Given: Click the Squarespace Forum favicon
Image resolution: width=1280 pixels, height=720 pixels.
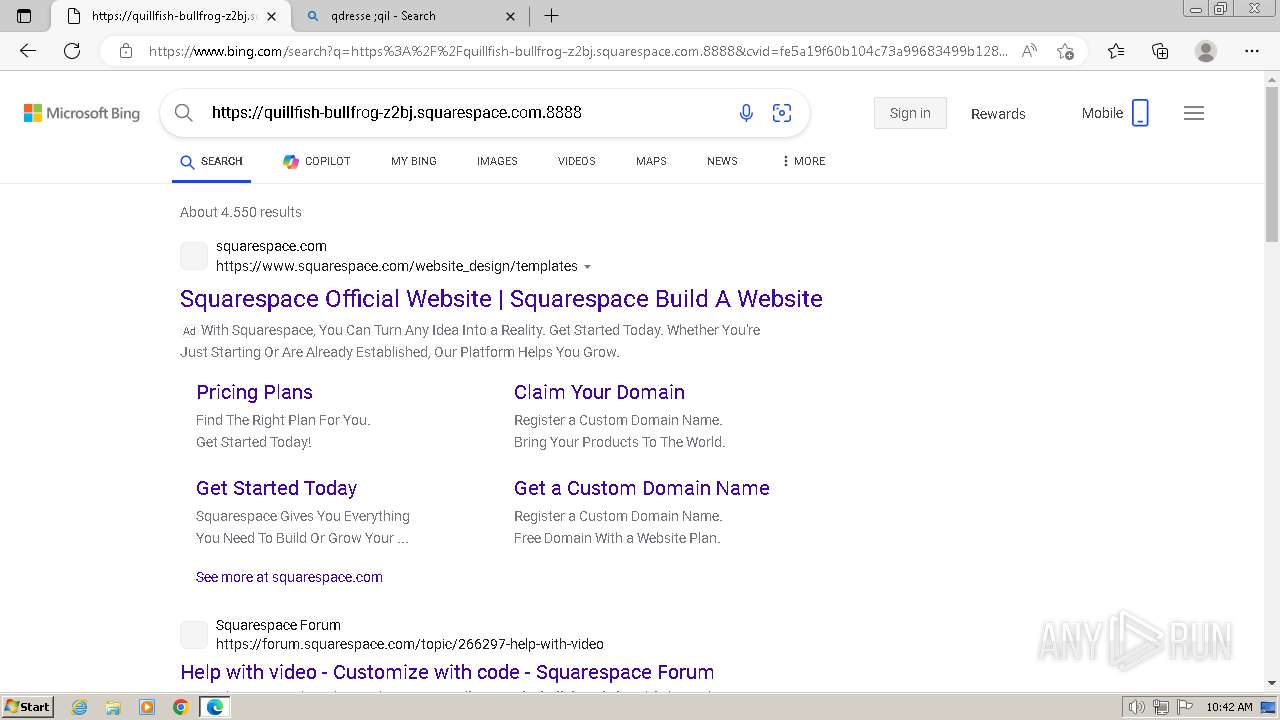Looking at the screenshot, I should [194, 634].
